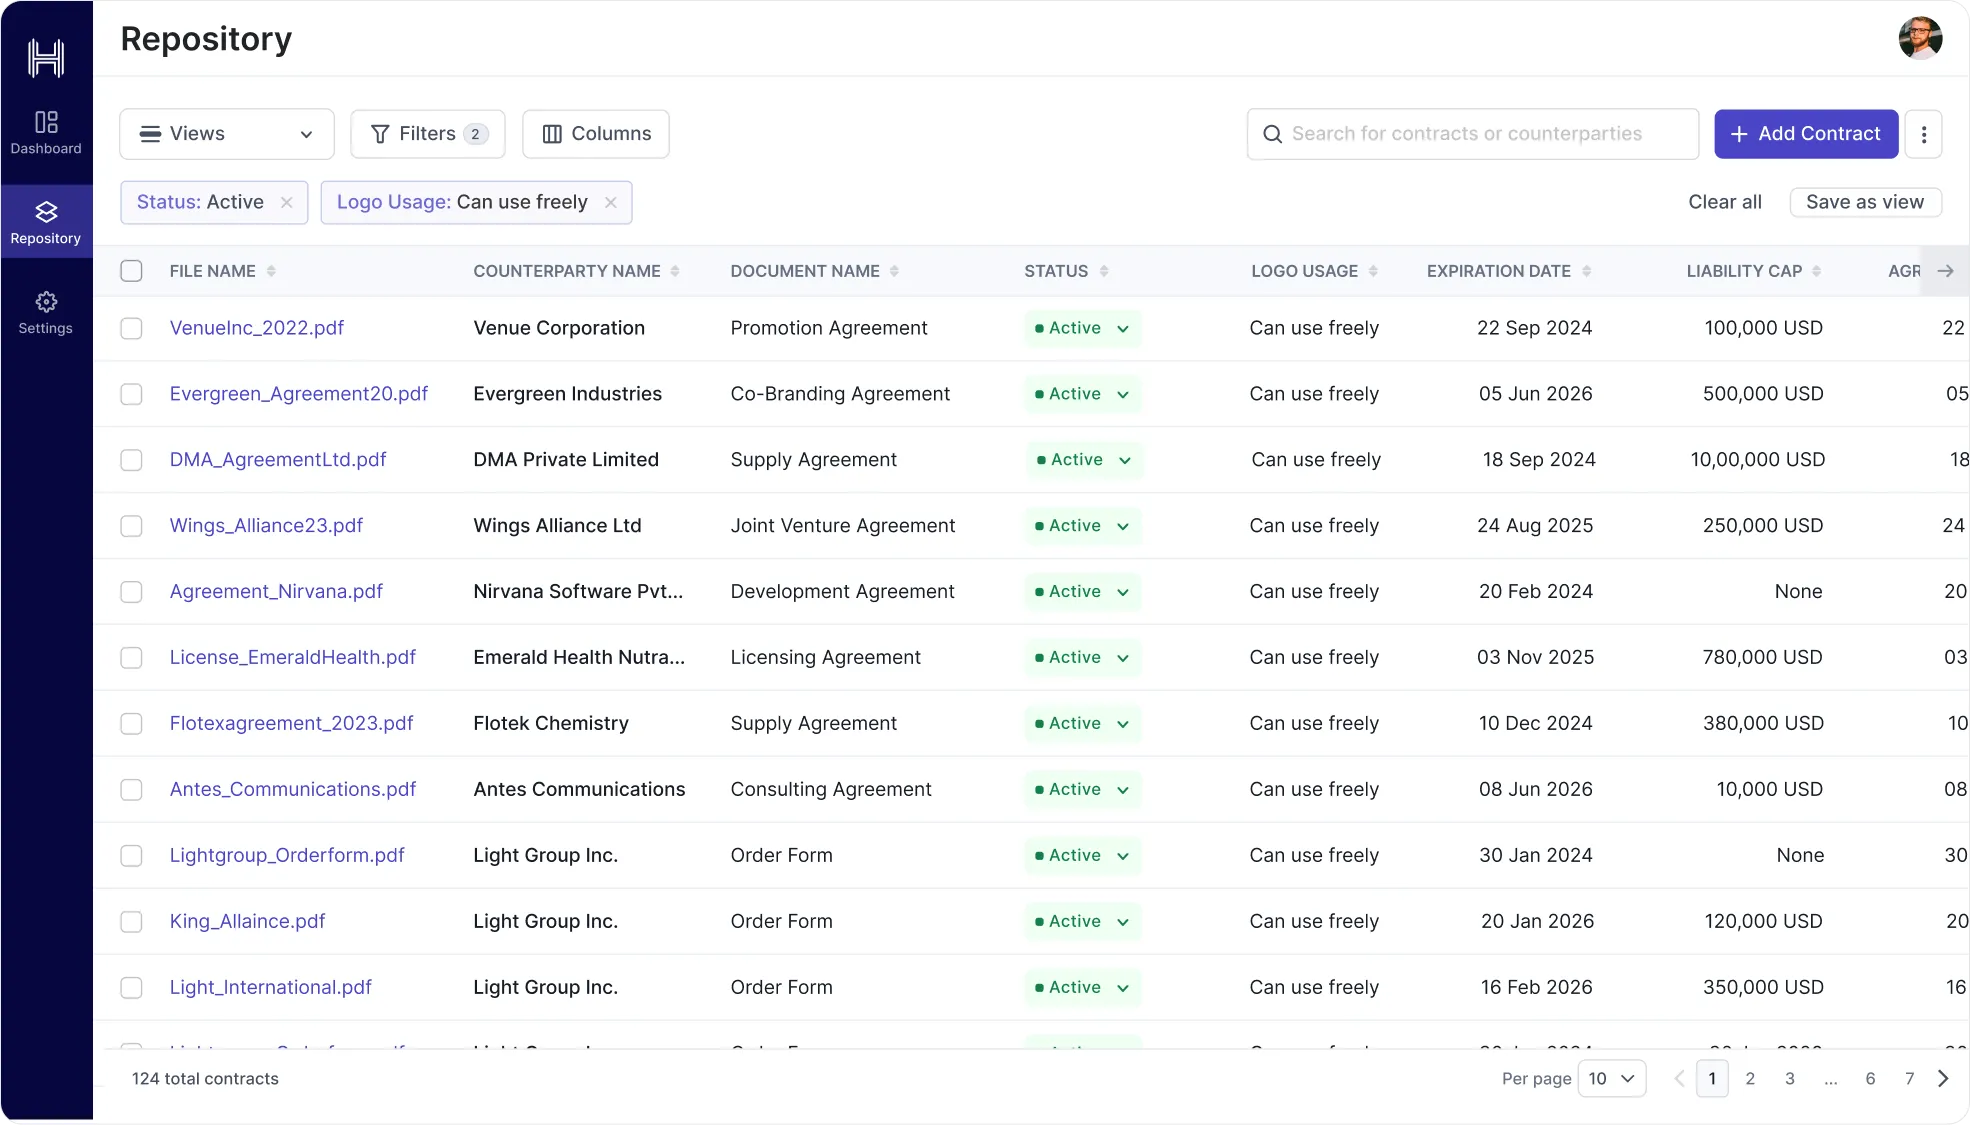Check the select-all checkbox in header
The width and height of the screenshot is (1970, 1125).
131,270
